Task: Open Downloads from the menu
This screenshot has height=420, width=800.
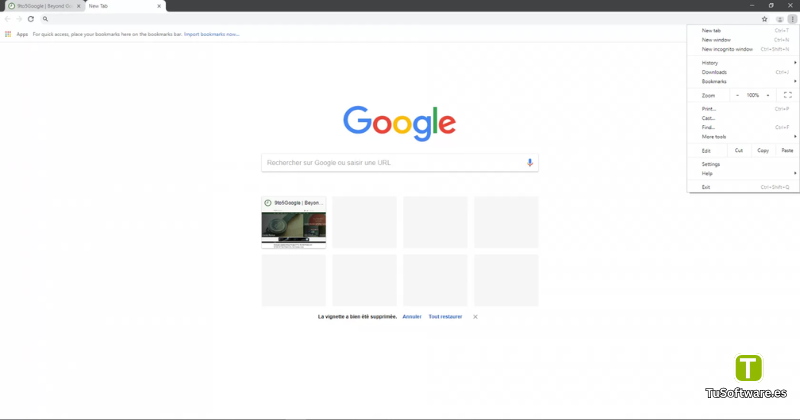Action: (743, 72)
